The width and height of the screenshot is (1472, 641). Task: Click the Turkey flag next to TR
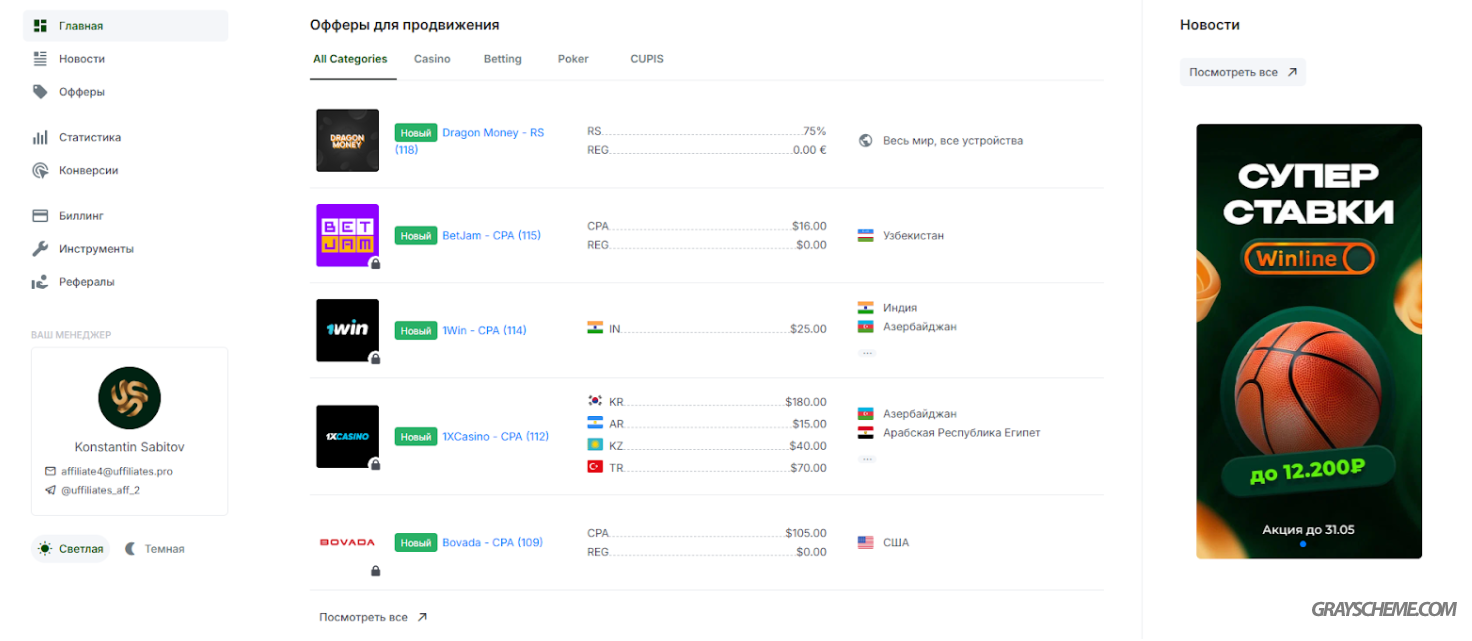595,468
